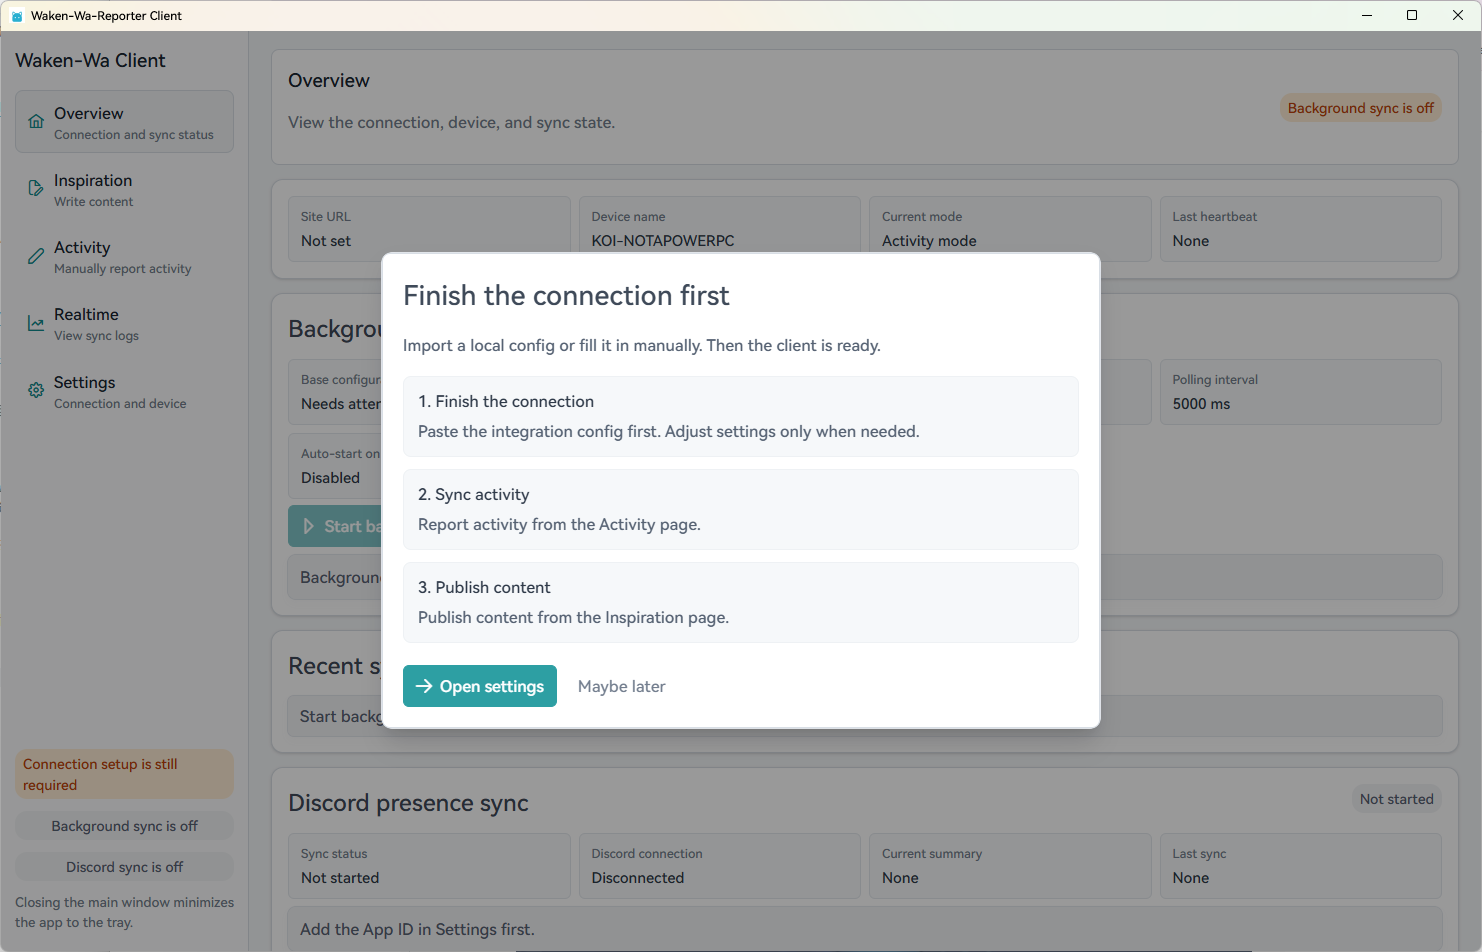
Task: Open the Overview tab
Action: click(x=124, y=122)
